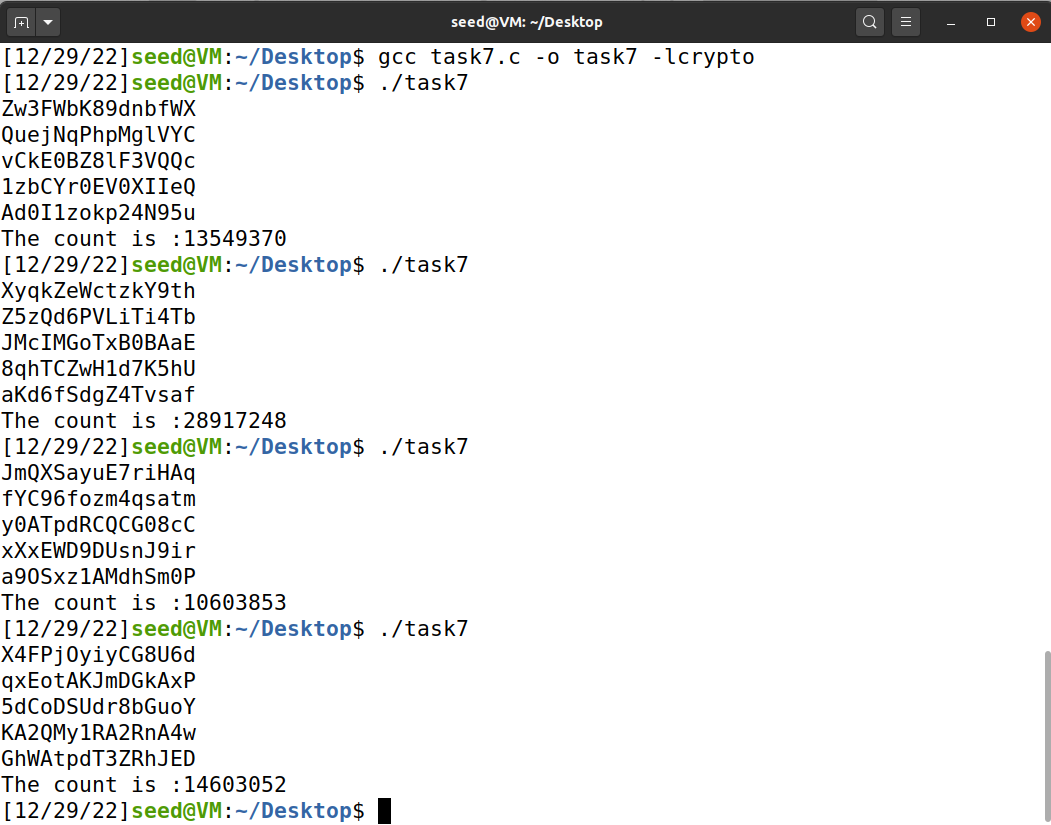1051x825 pixels.
Task: Click the gcc task7.c compile command
Action: [566, 57]
